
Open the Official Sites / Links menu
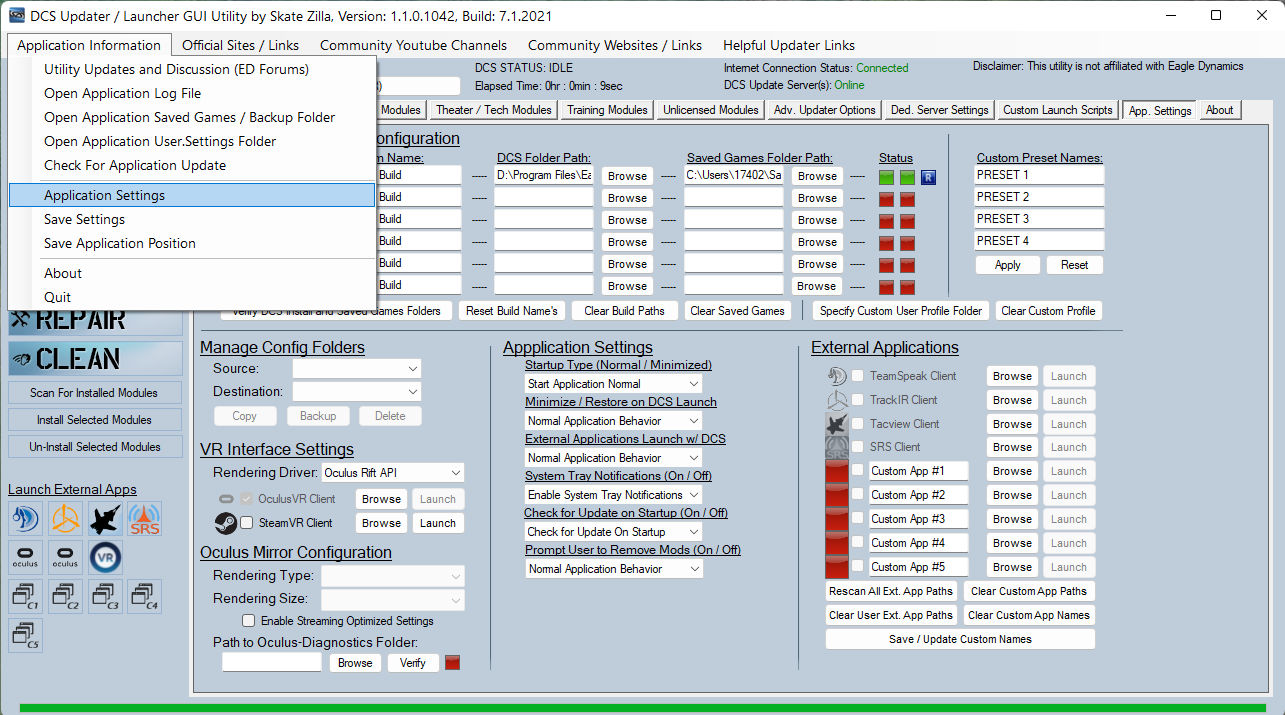click(x=240, y=45)
